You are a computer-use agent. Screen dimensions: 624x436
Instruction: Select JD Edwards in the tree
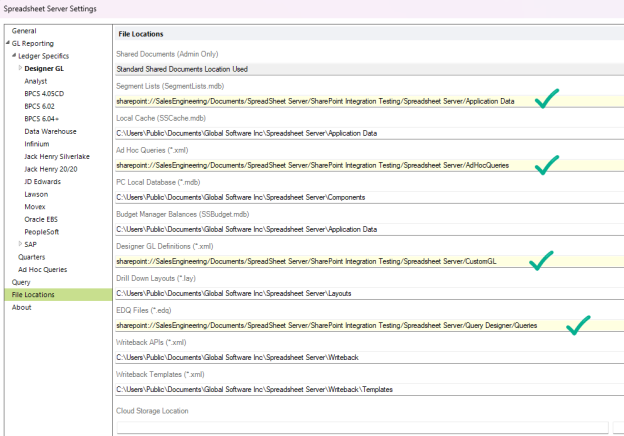click(x=45, y=181)
